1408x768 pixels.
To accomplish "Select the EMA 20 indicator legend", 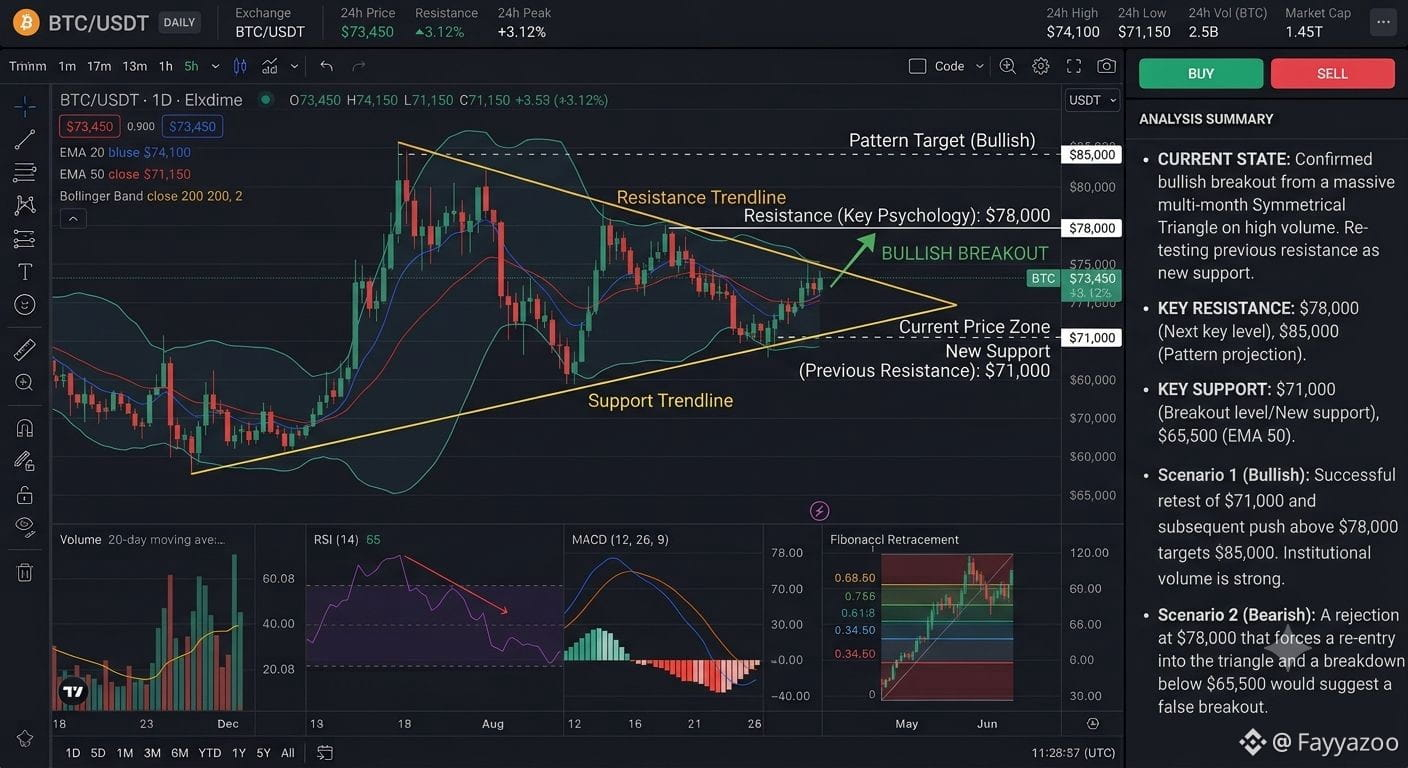I will pyautogui.click(x=125, y=152).
